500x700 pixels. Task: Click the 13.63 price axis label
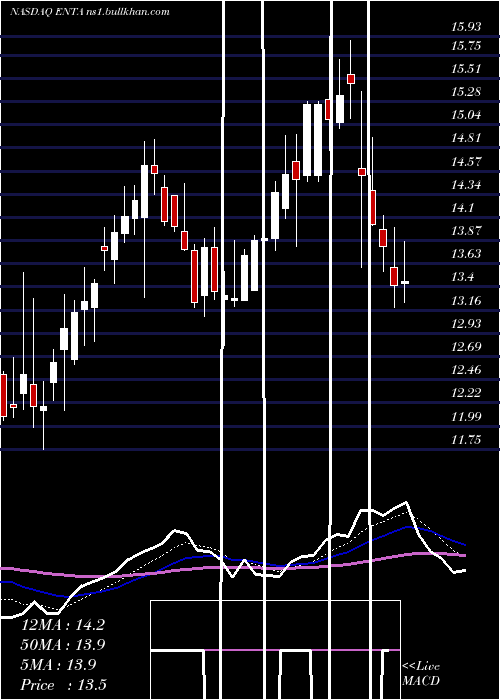pyautogui.click(x=467, y=254)
